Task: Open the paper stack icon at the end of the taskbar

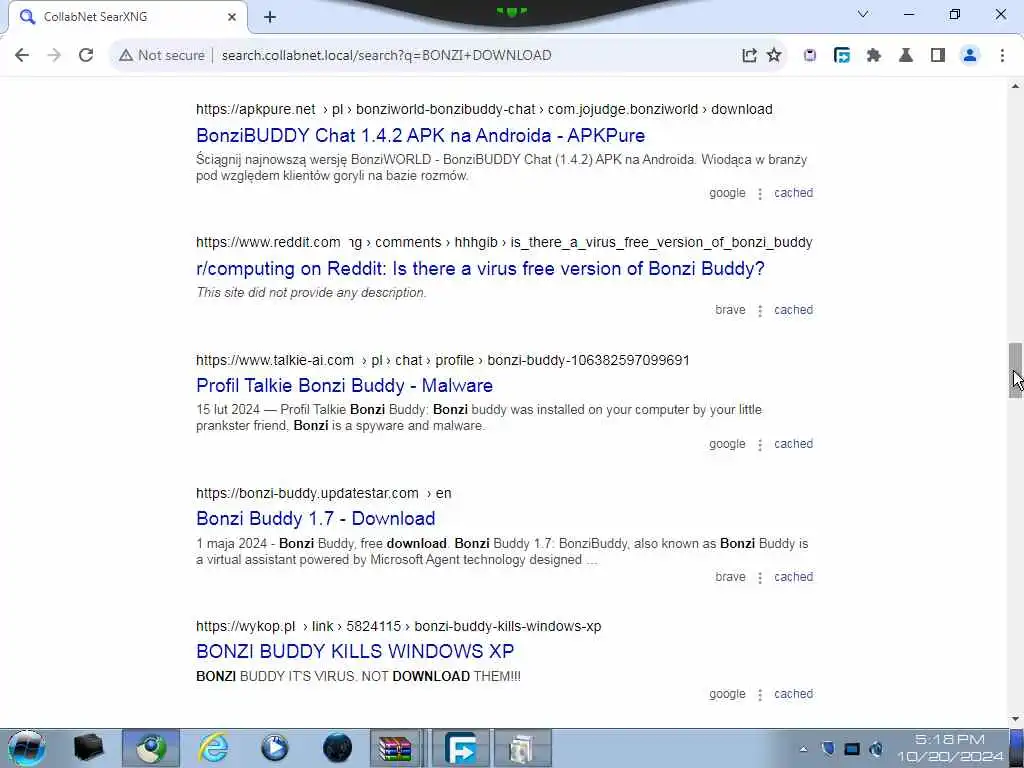Action: [522, 748]
